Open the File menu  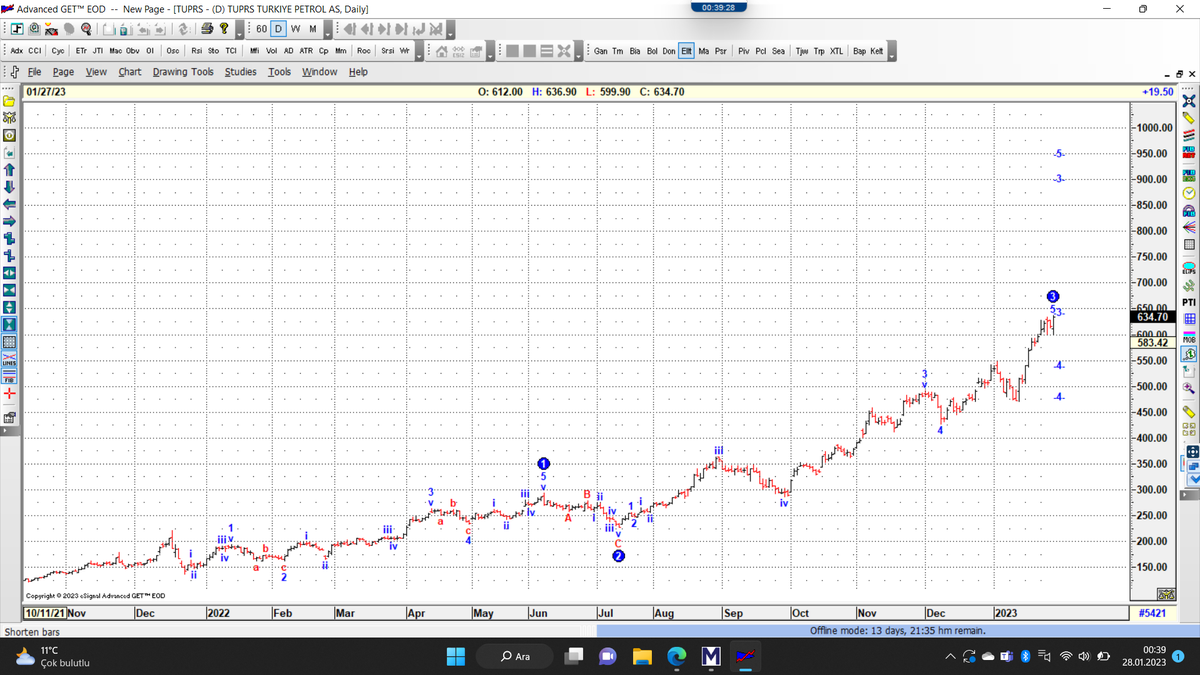(34, 72)
